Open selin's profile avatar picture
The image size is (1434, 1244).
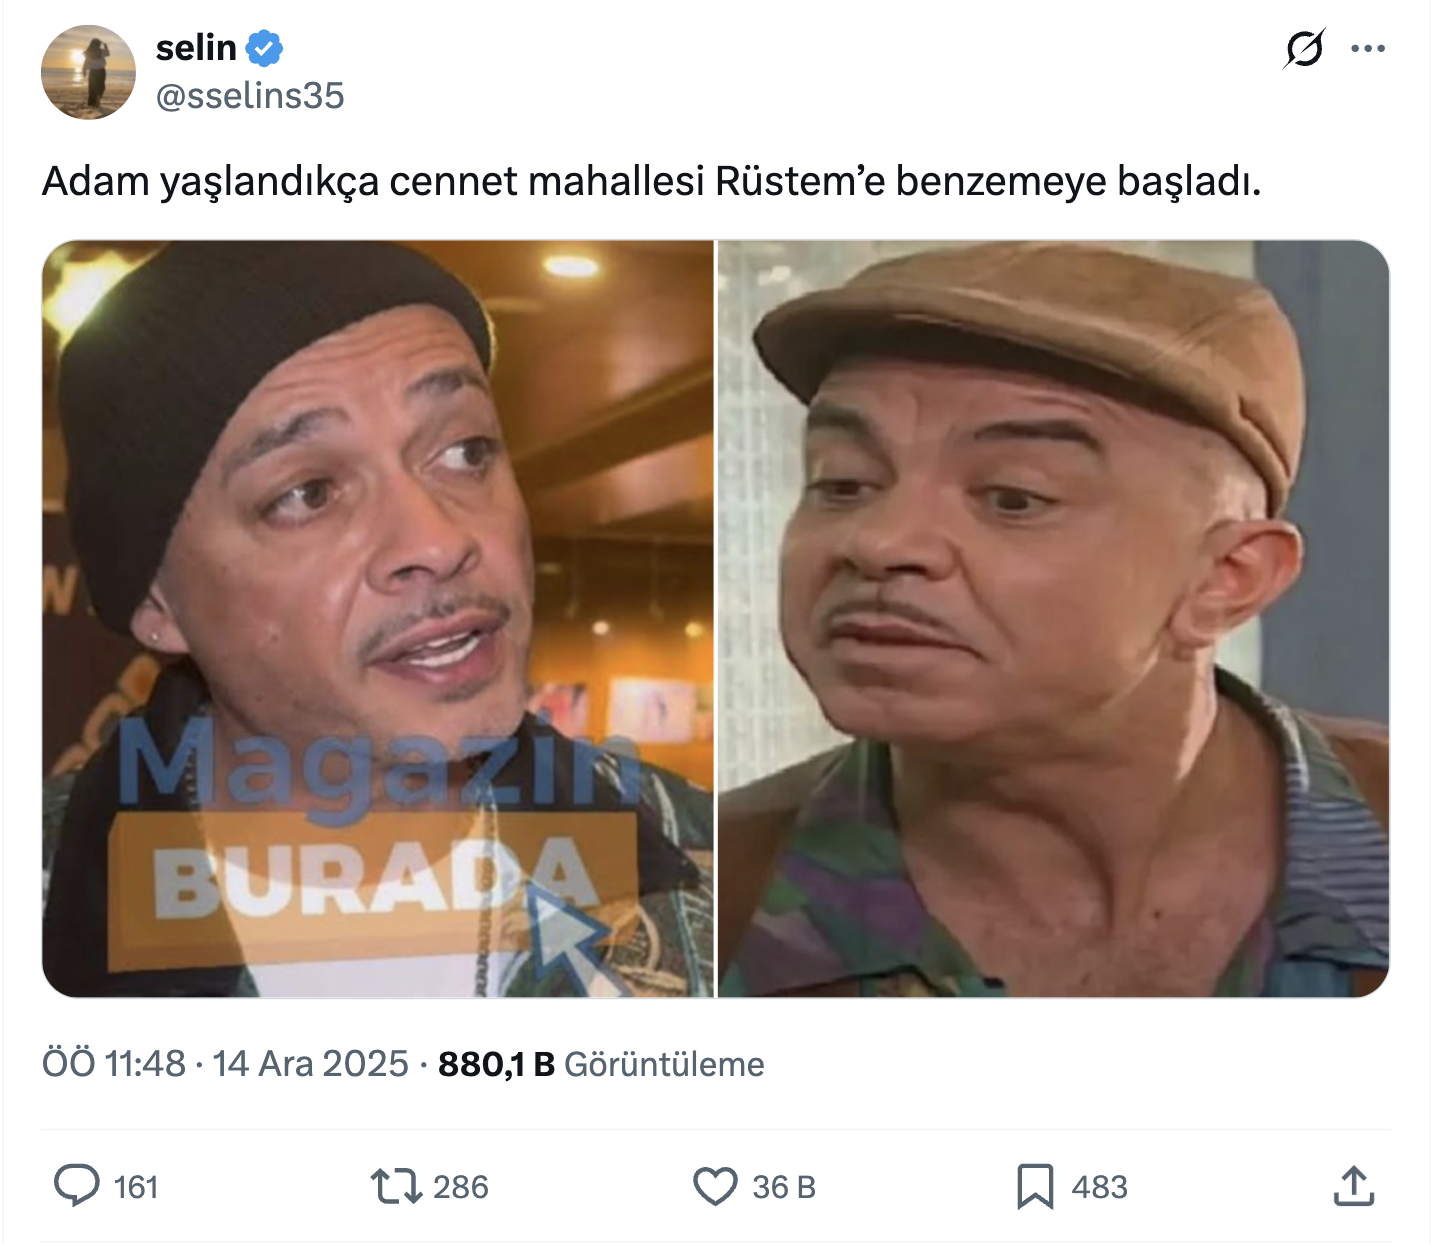pyautogui.click(x=88, y=72)
